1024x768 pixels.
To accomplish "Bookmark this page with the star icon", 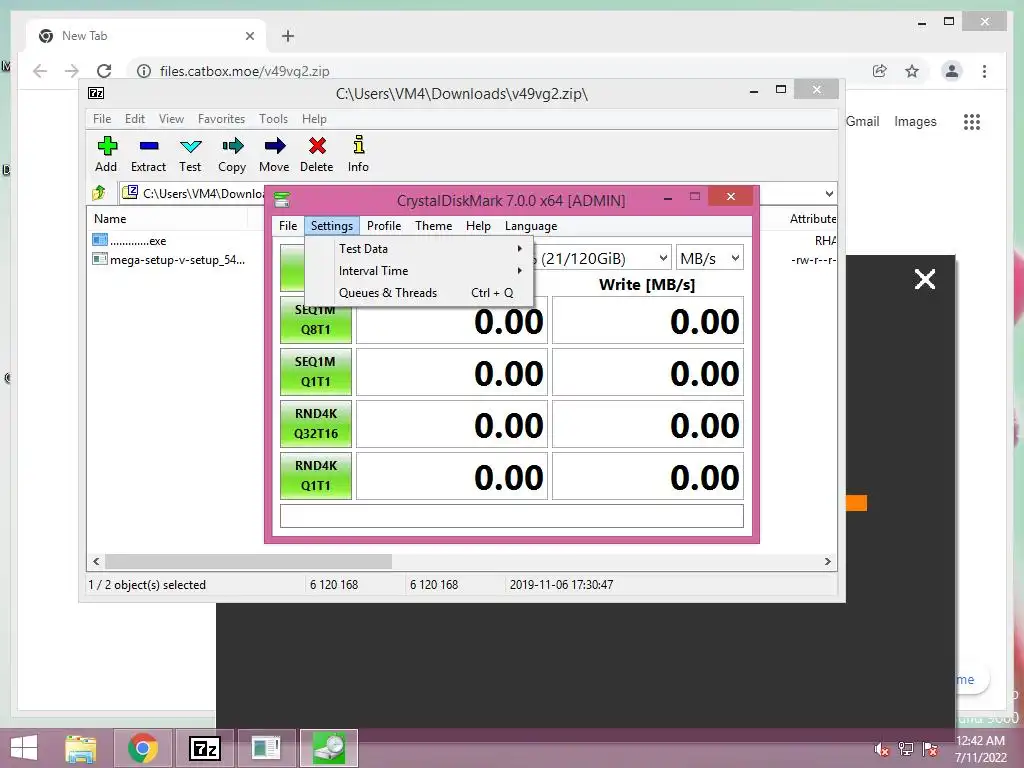I will pos(912,71).
